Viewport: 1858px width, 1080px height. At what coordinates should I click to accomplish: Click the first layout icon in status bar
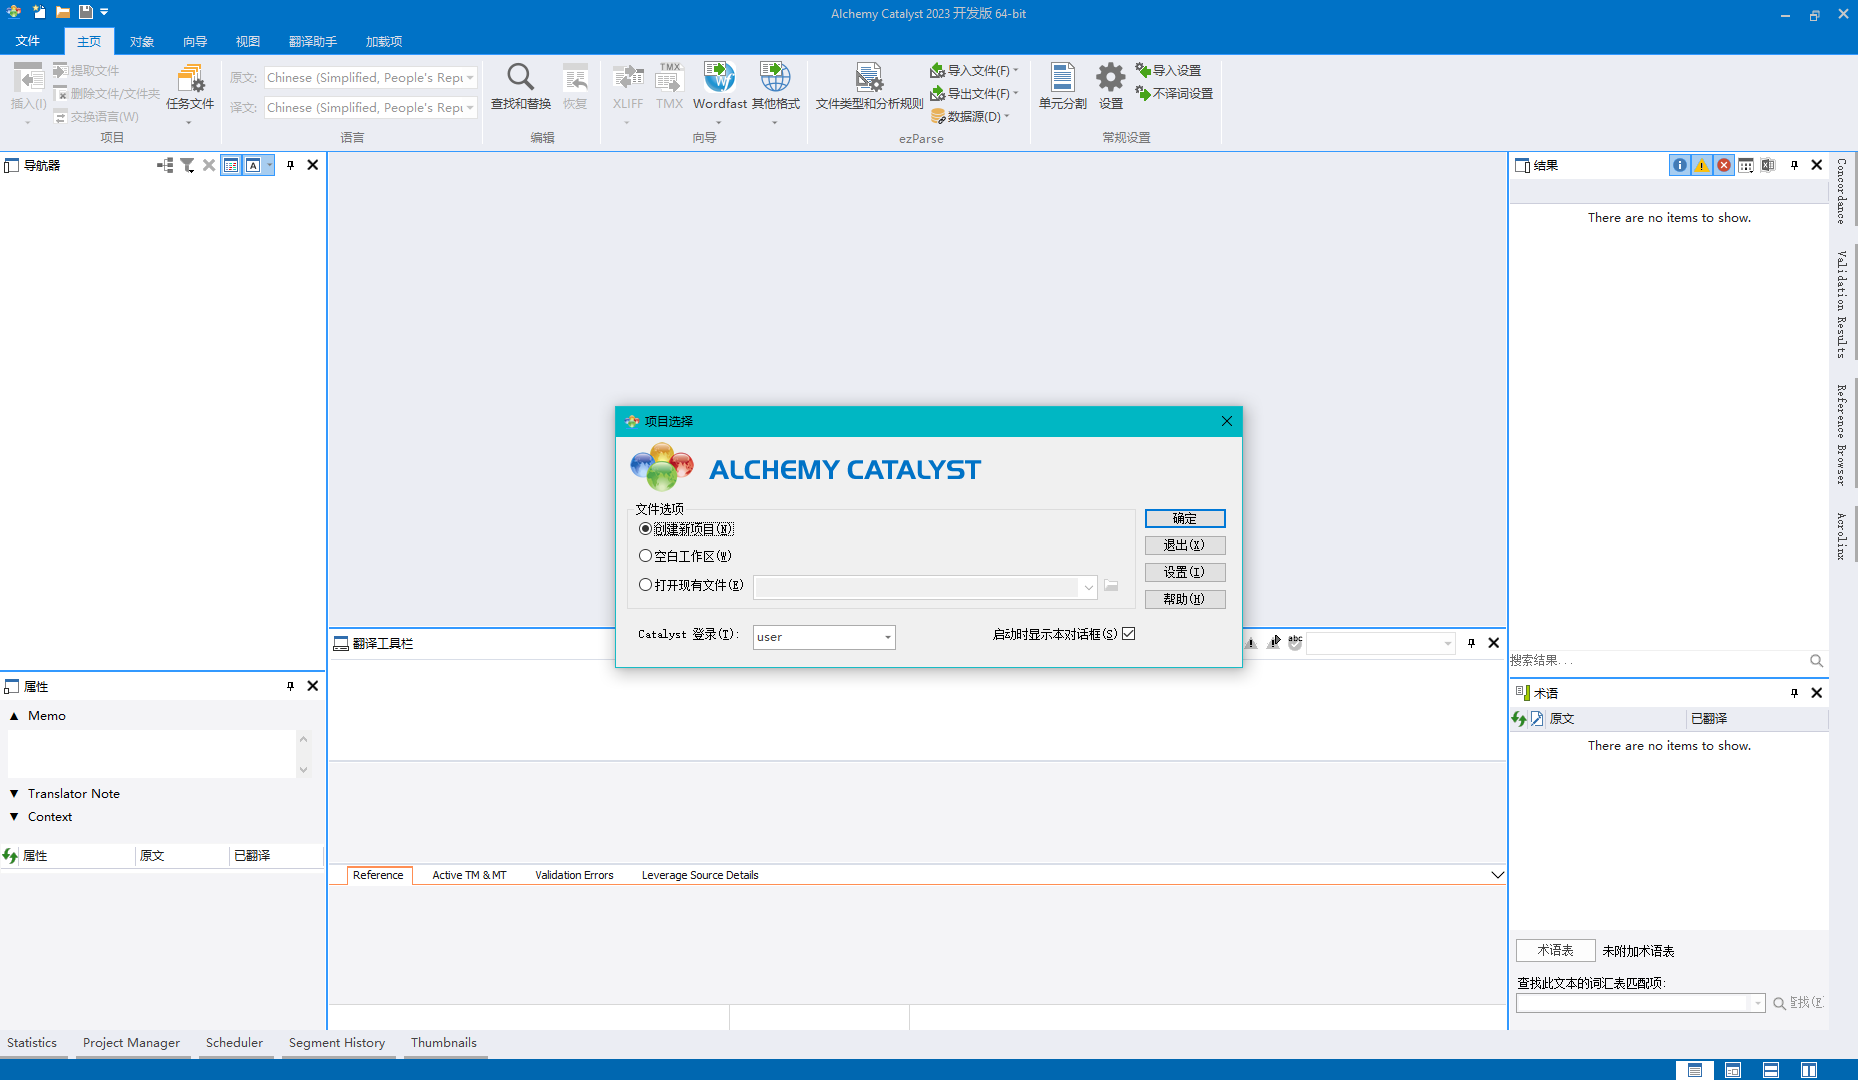[x=1695, y=1070]
